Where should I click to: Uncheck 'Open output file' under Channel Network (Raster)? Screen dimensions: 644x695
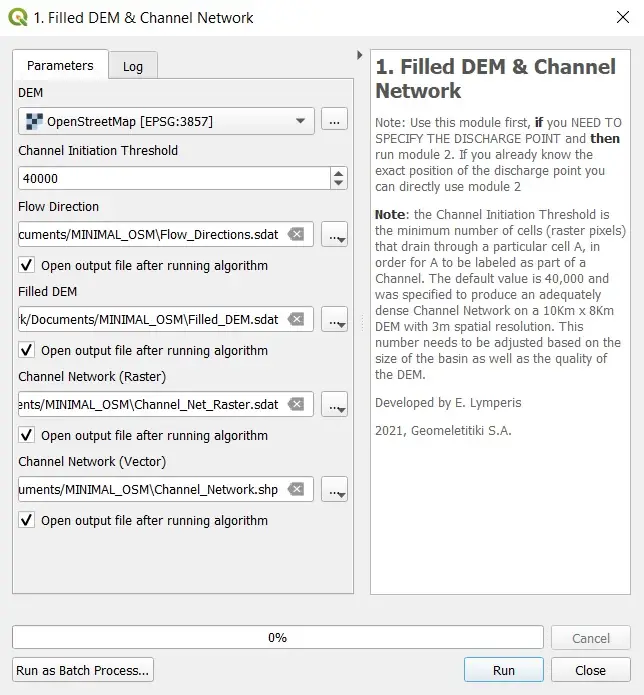click(27, 435)
